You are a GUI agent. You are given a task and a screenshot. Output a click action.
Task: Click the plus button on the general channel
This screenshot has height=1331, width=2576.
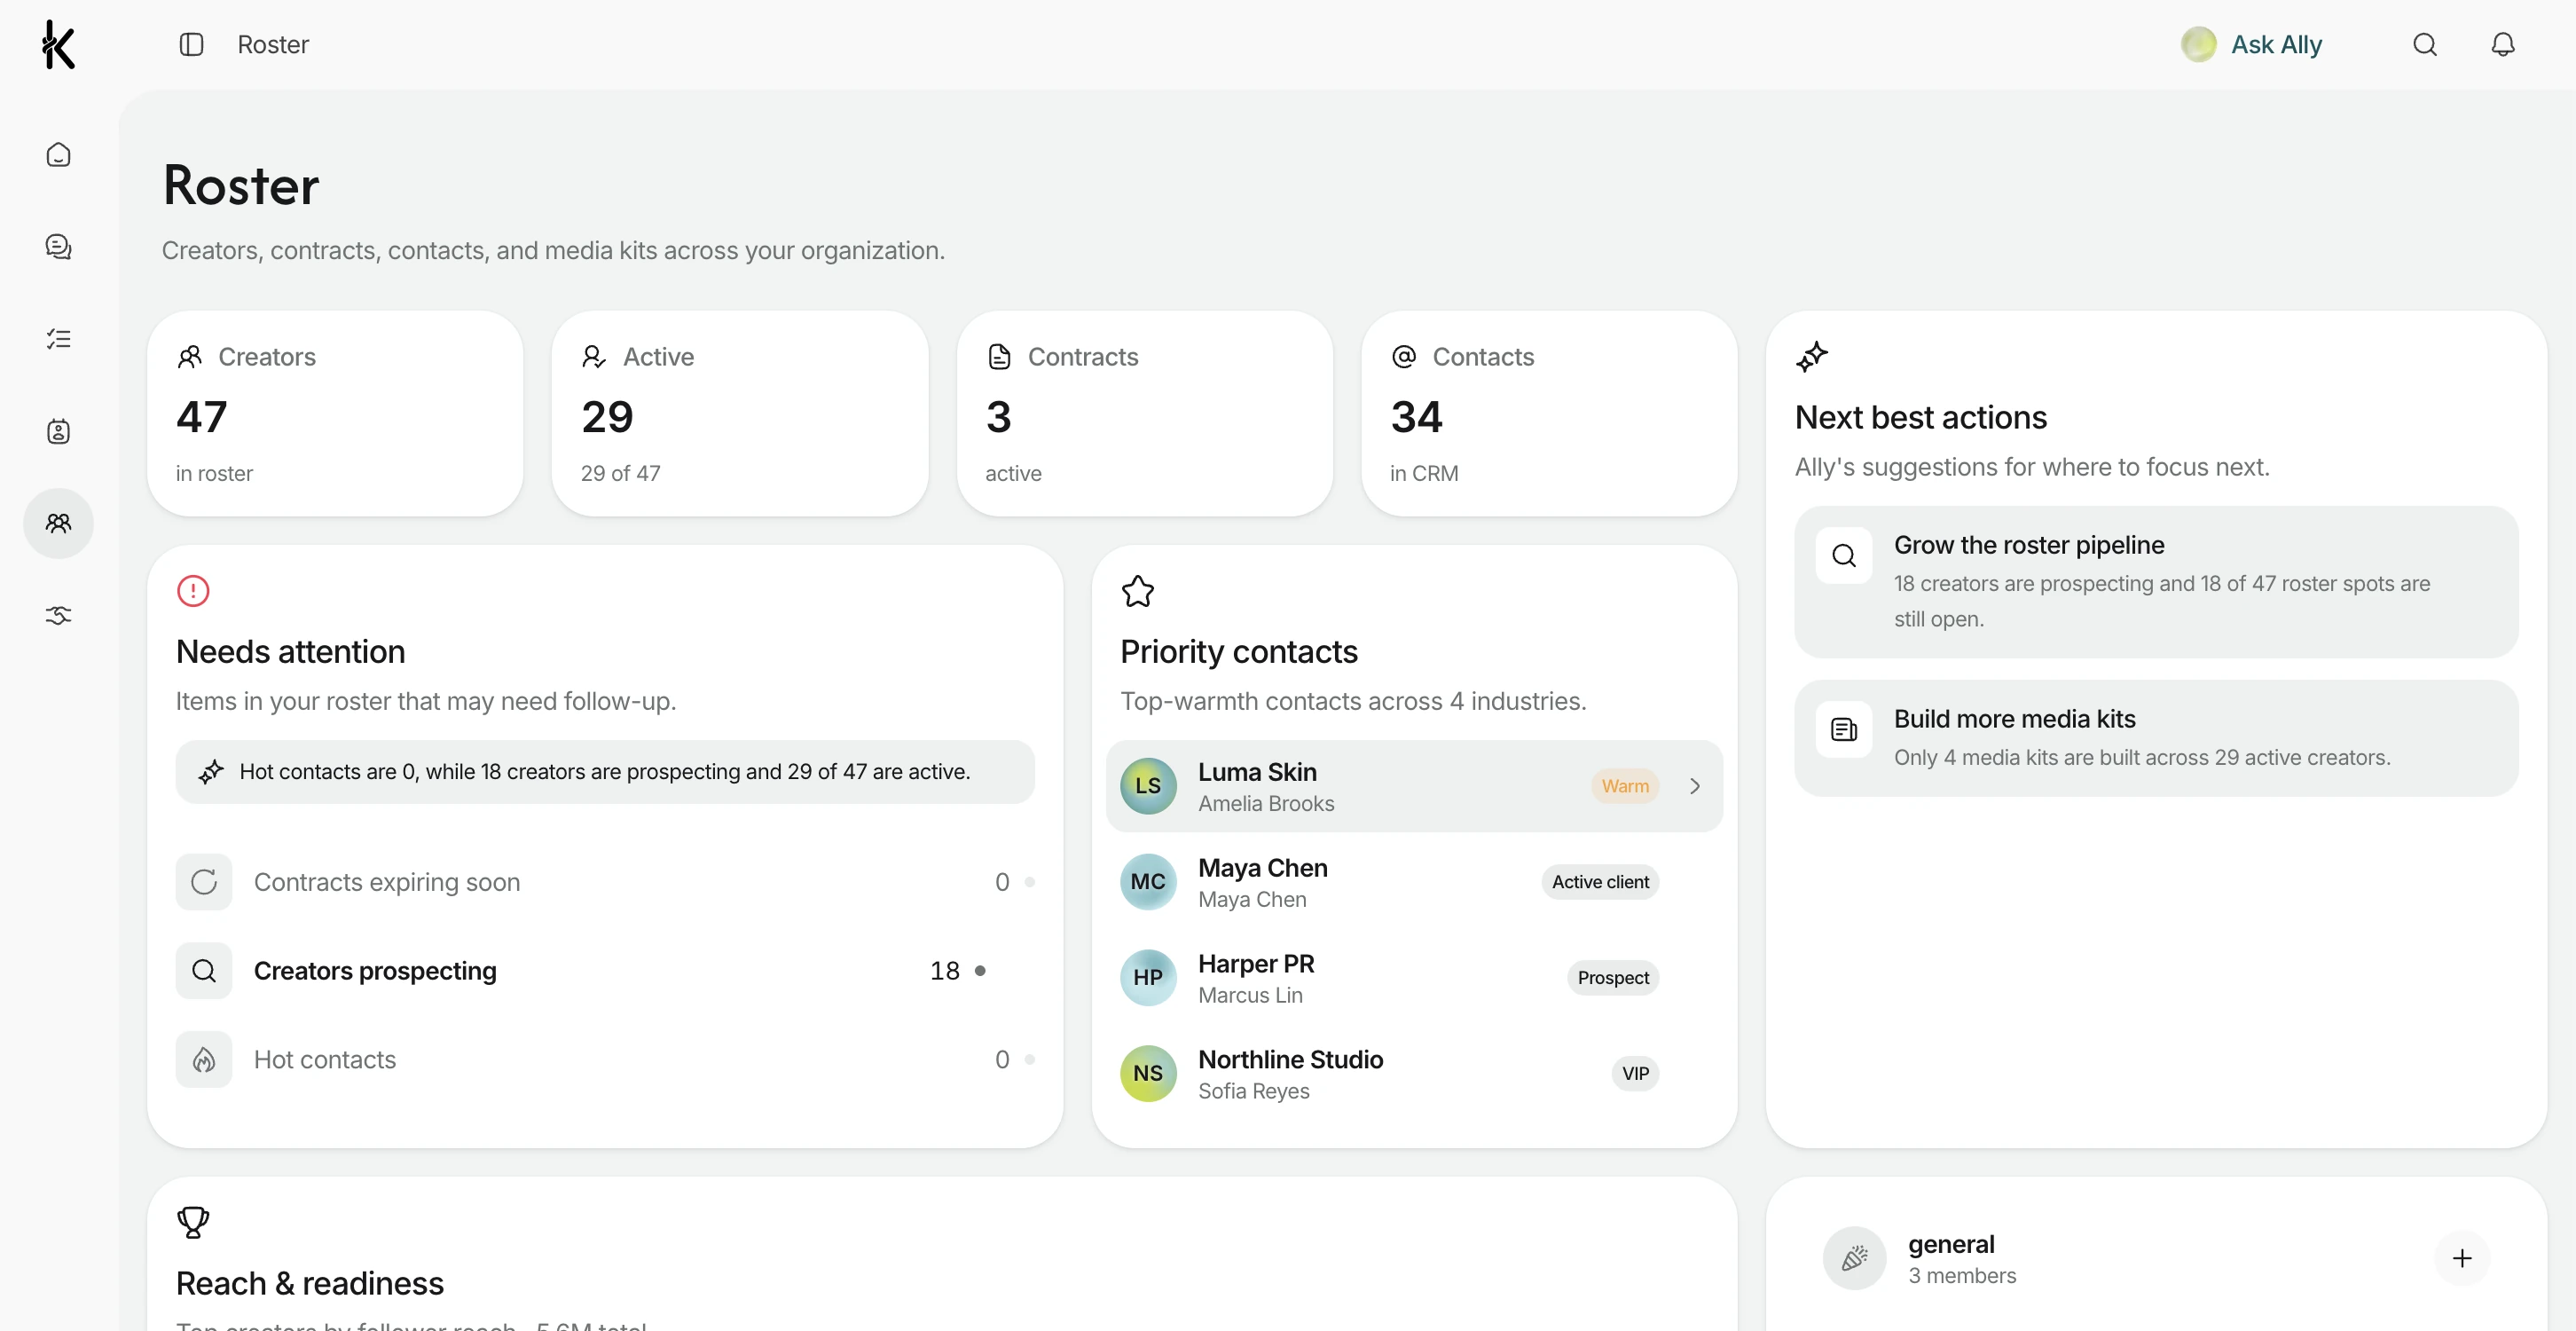(x=2462, y=1259)
